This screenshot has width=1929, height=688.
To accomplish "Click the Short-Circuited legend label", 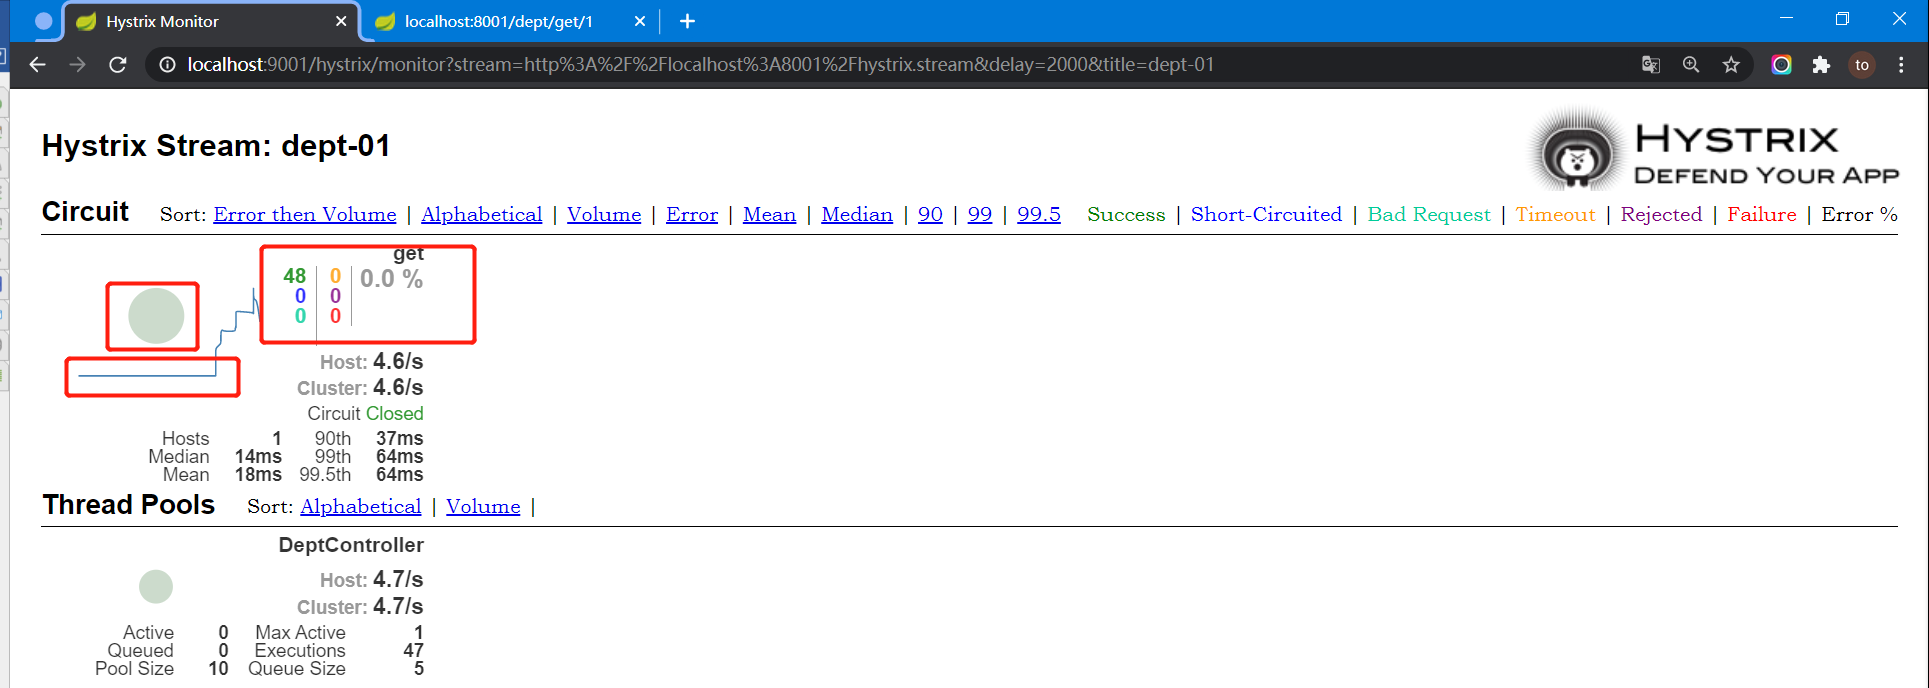I will (1266, 214).
